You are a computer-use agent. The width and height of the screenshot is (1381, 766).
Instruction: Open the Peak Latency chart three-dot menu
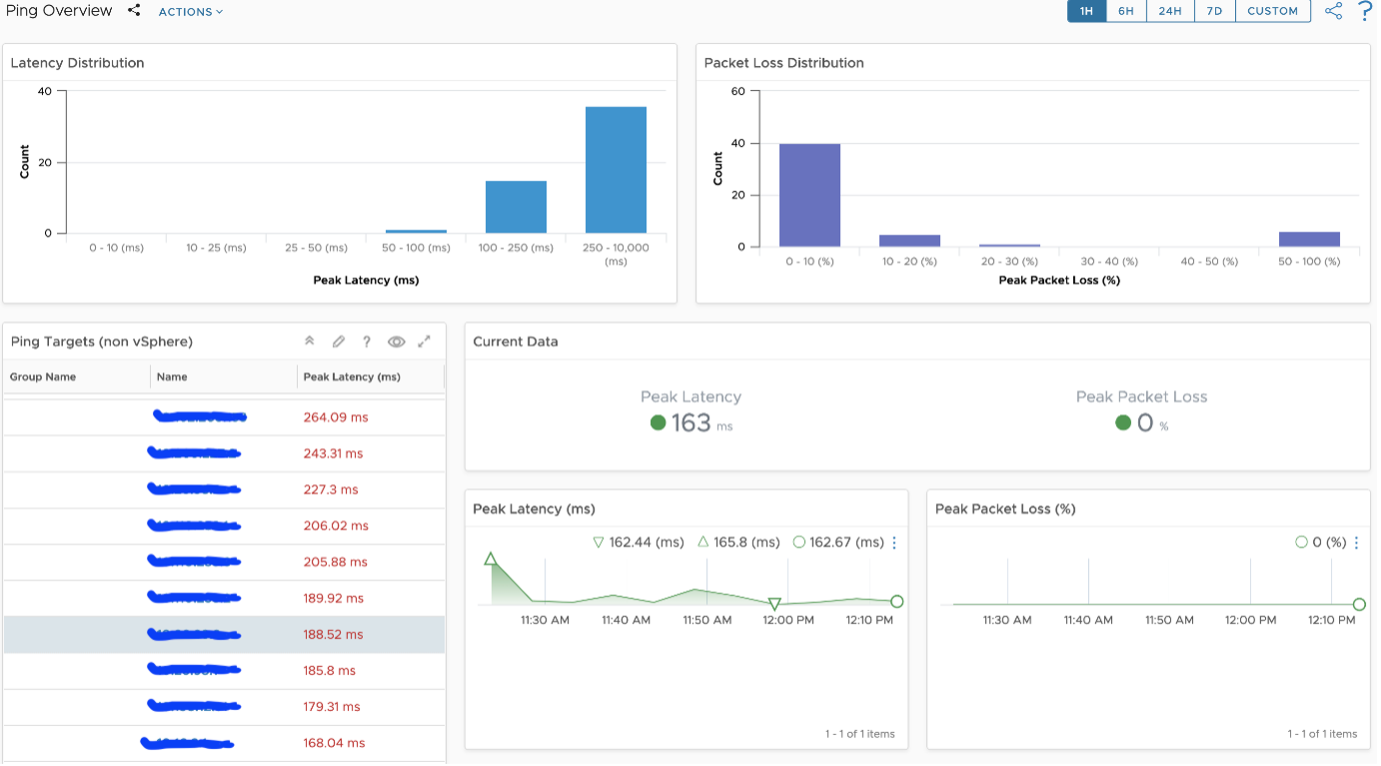[894, 543]
